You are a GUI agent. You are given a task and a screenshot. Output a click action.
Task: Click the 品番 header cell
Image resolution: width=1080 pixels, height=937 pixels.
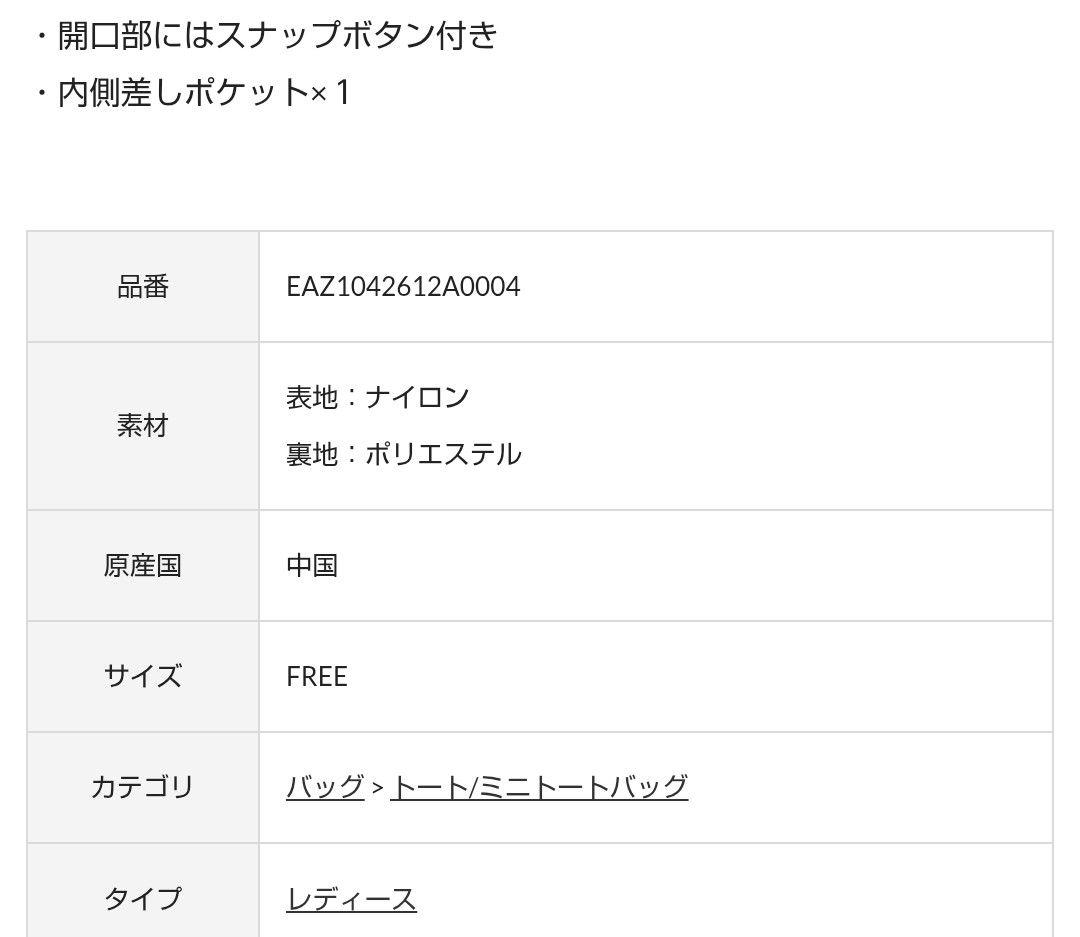point(143,287)
